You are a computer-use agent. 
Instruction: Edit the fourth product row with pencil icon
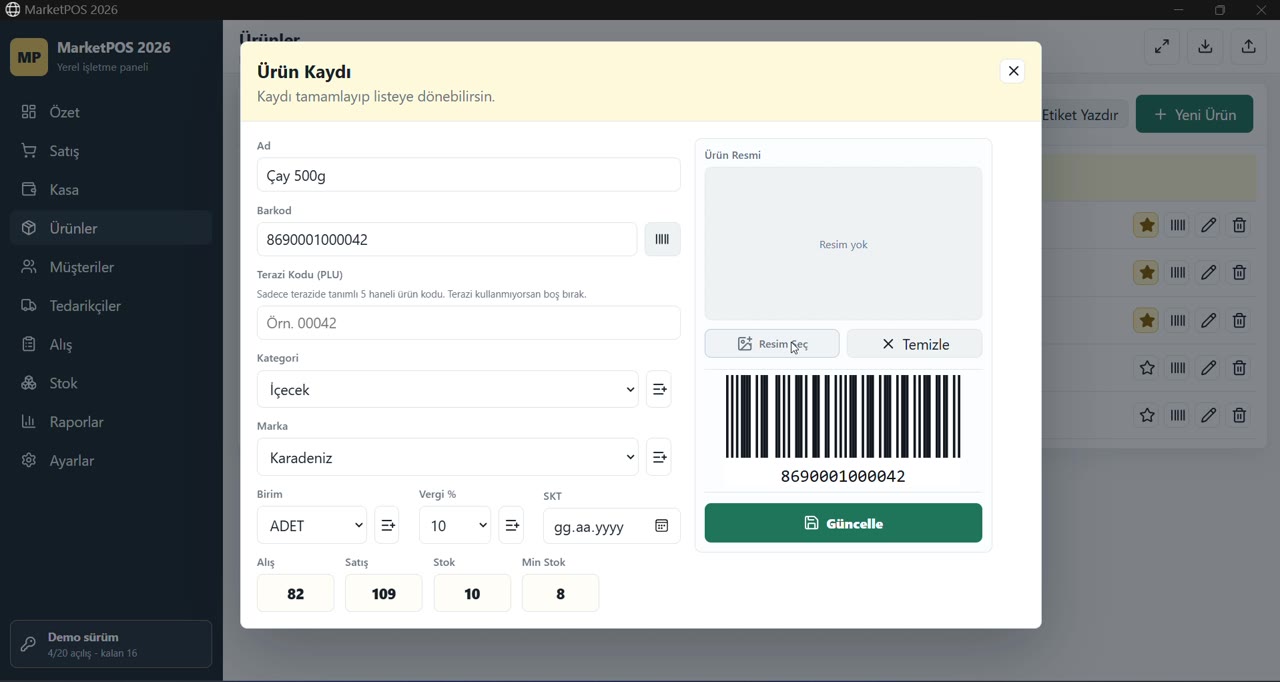[x=1209, y=368]
